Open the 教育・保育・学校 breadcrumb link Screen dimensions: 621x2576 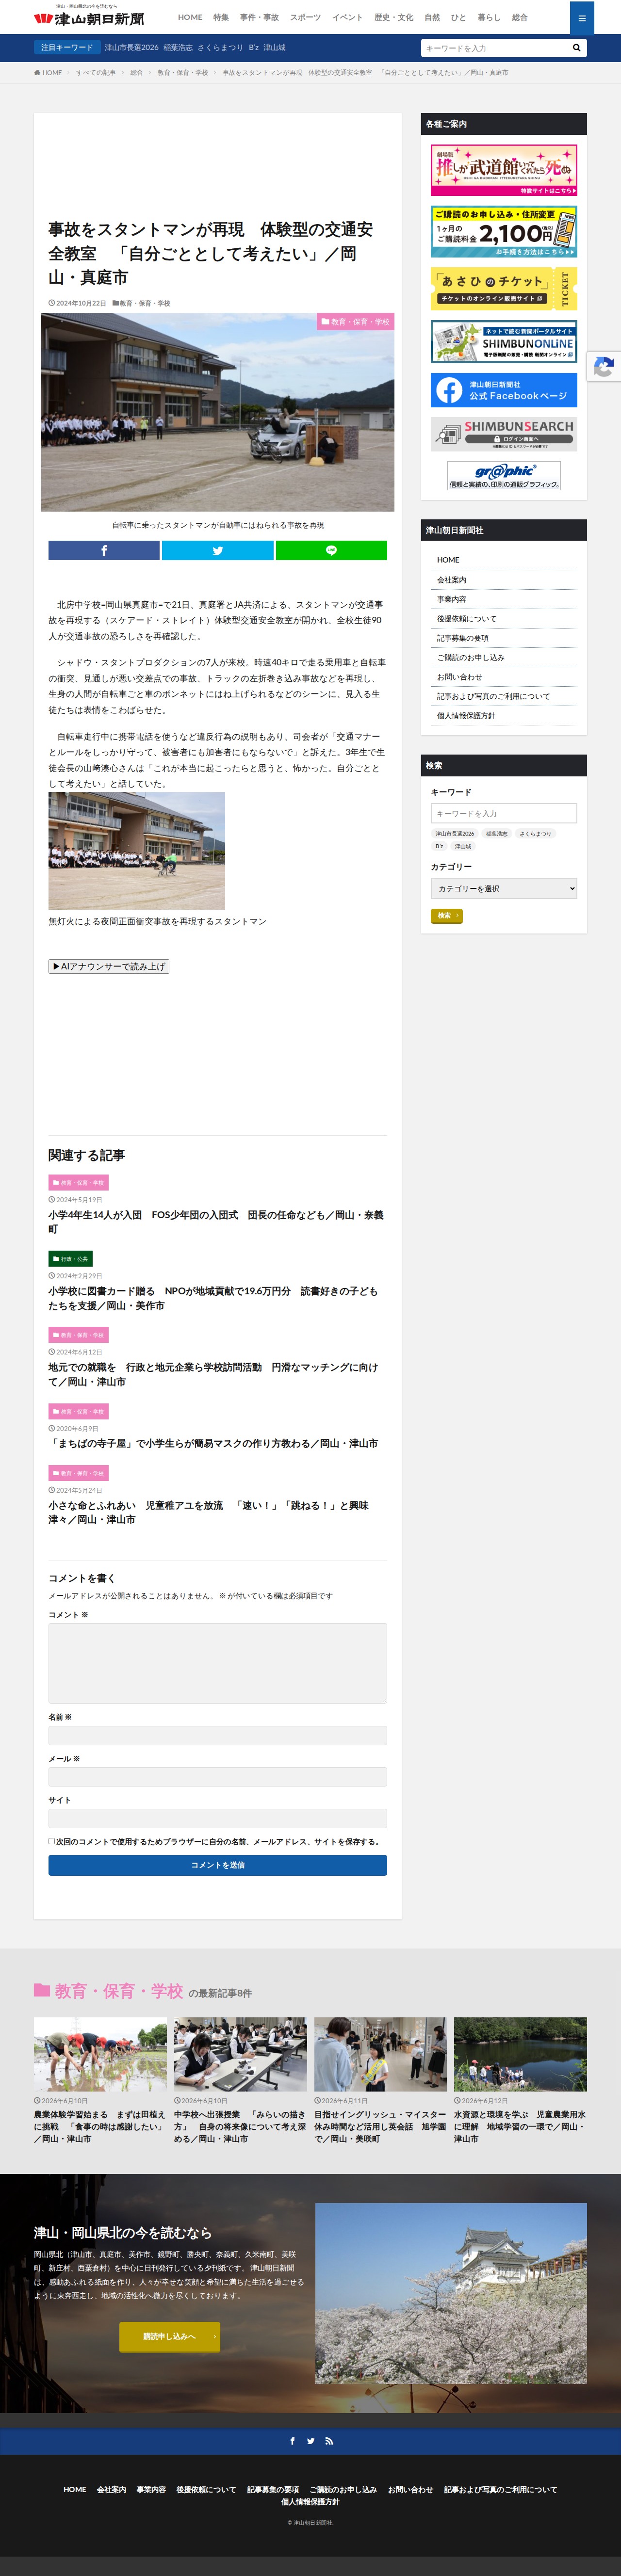click(182, 73)
